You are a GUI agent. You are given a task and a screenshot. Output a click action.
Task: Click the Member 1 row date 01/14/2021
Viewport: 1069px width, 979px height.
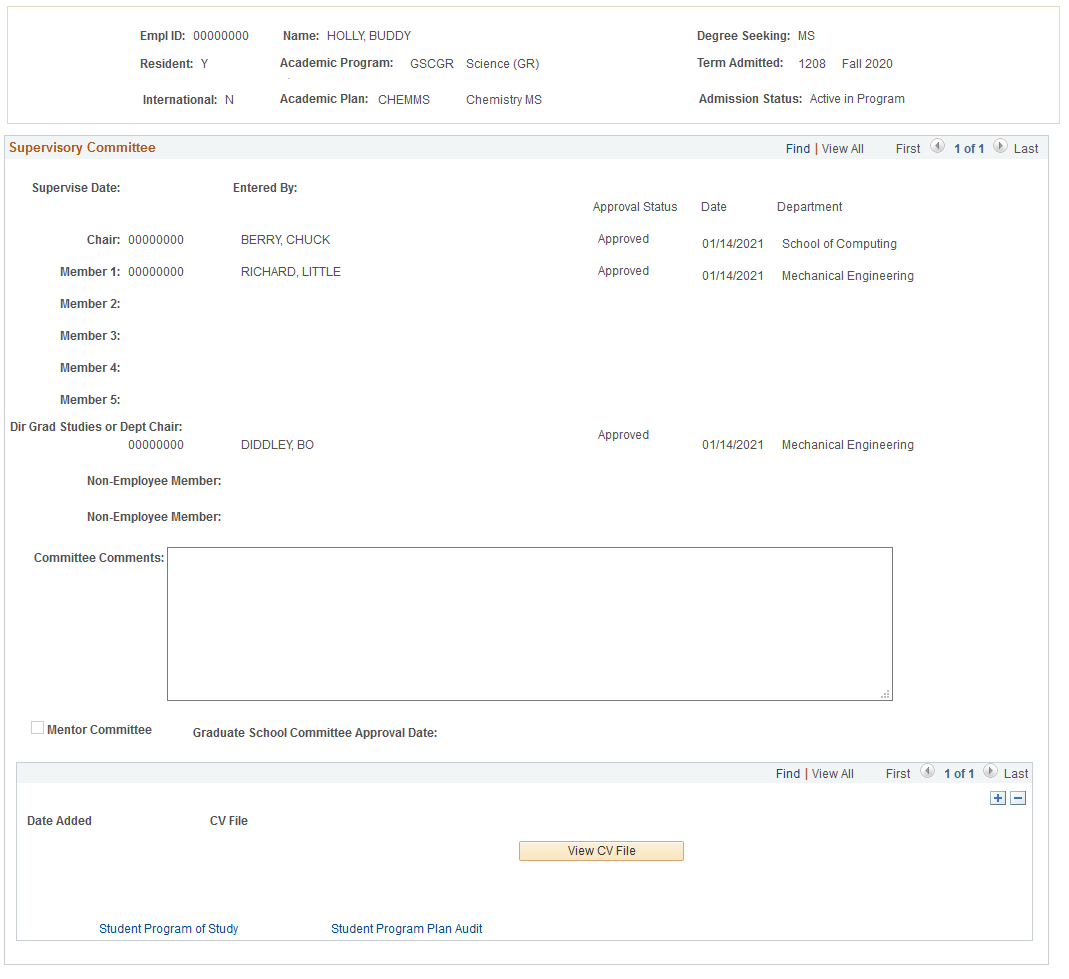pos(733,275)
